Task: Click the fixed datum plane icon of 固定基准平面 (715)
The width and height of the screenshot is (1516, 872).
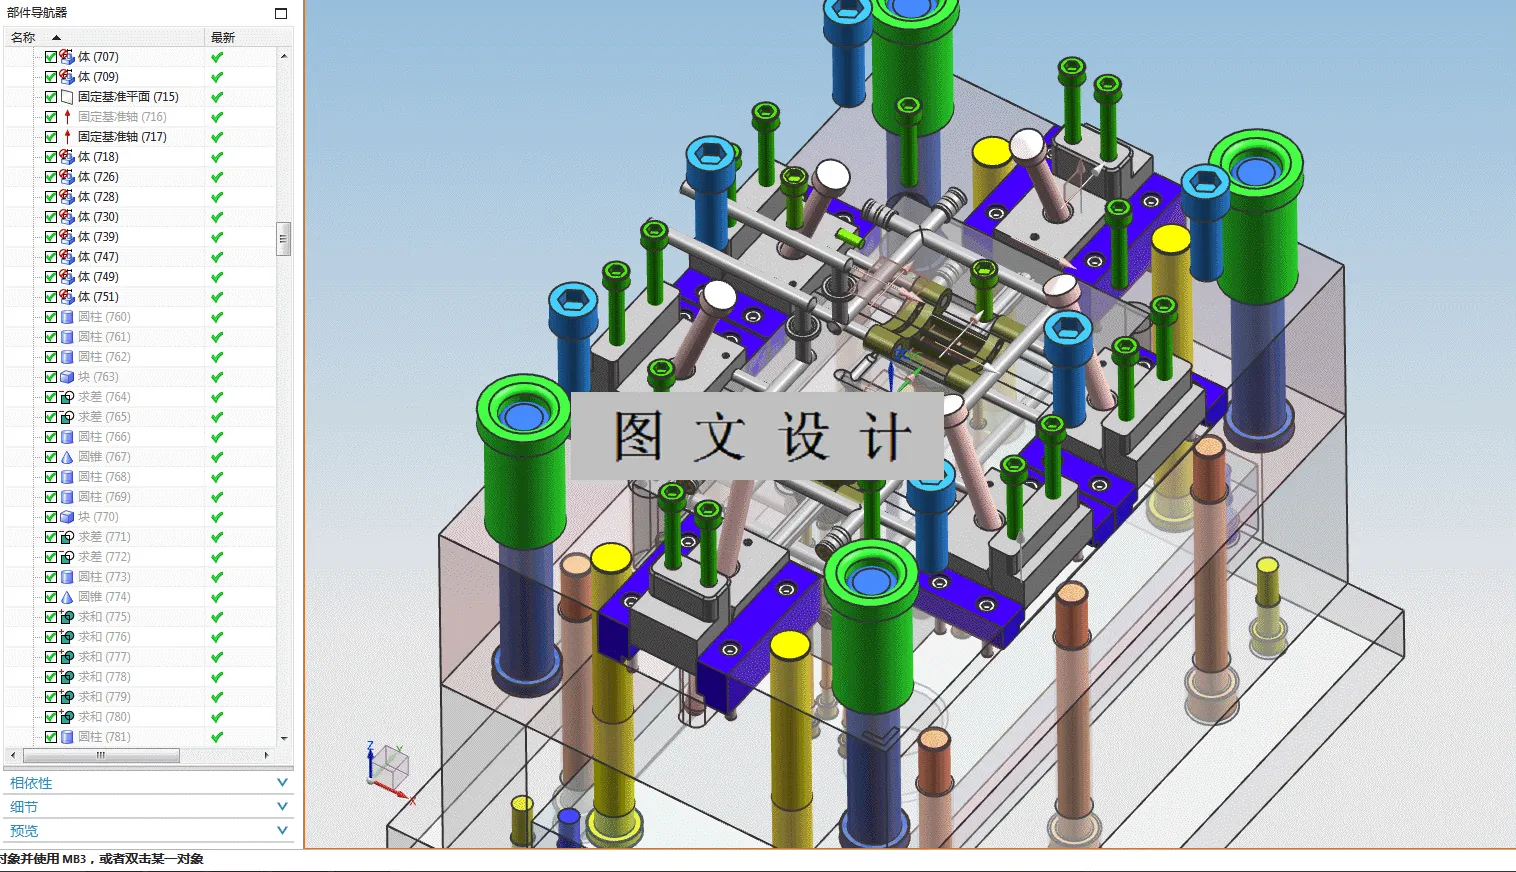Action: pyautogui.click(x=65, y=96)
